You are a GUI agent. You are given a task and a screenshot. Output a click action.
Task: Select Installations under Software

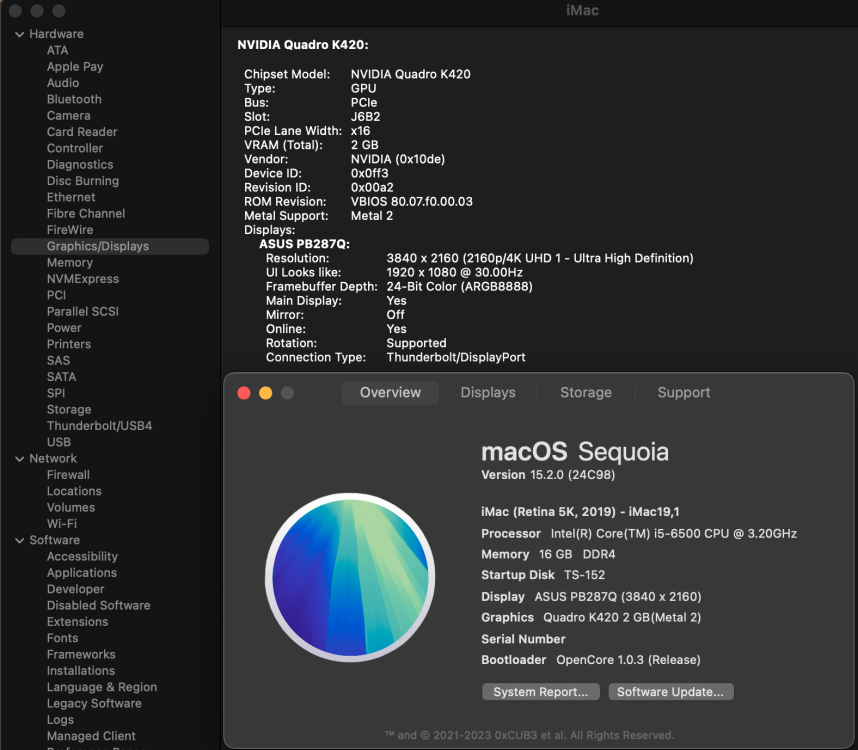click(81, 671)
